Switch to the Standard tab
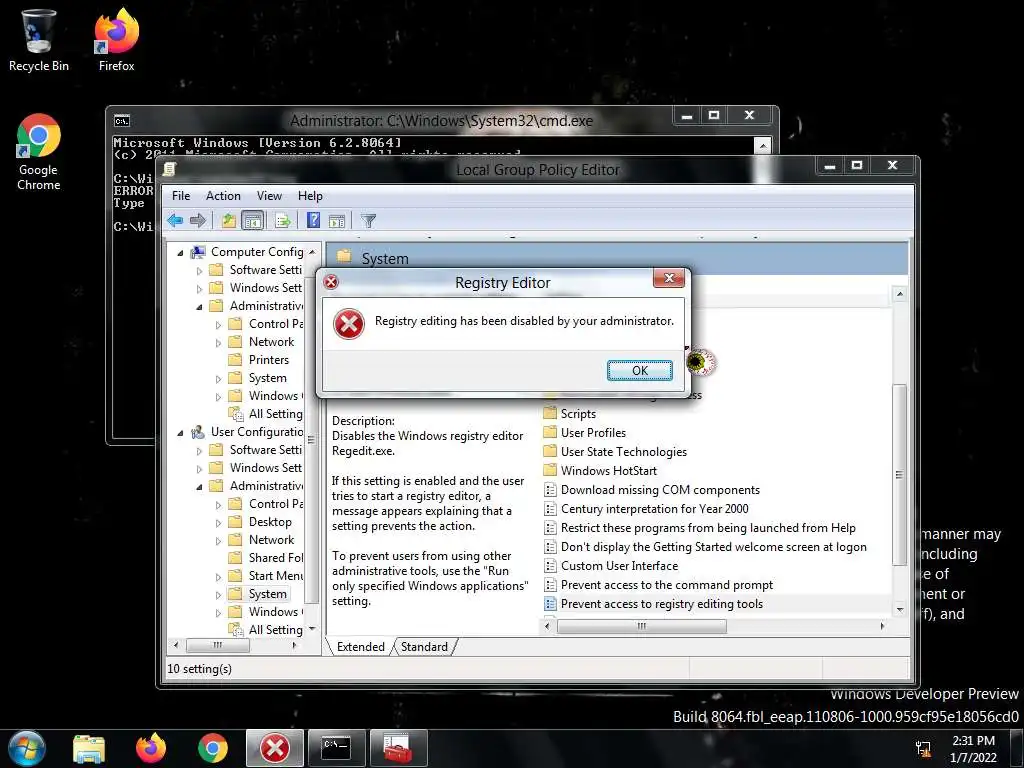1024x768 pixels. click(x=424, y=647)
